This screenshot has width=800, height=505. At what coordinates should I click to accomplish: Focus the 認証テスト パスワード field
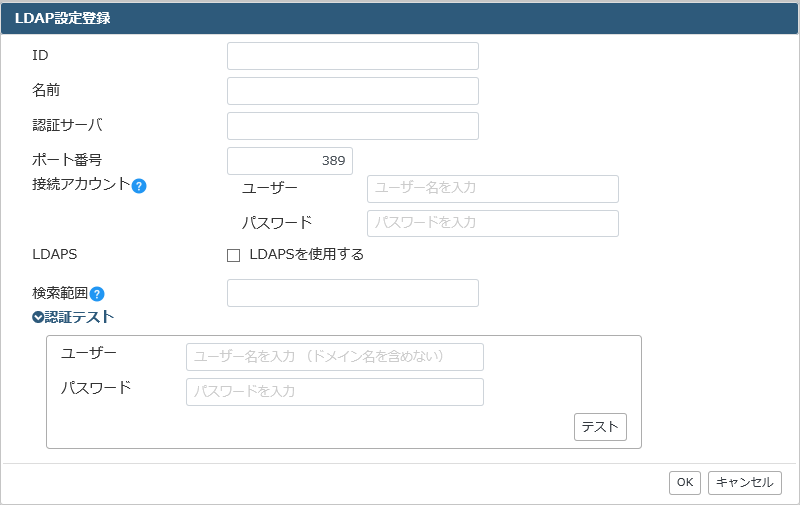(335, 392)
